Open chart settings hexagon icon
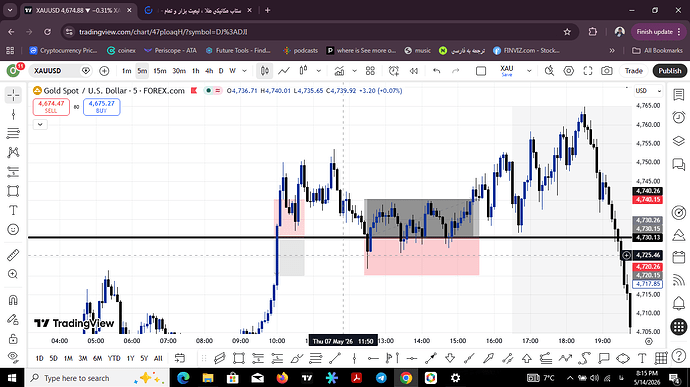 pos(569,71)
